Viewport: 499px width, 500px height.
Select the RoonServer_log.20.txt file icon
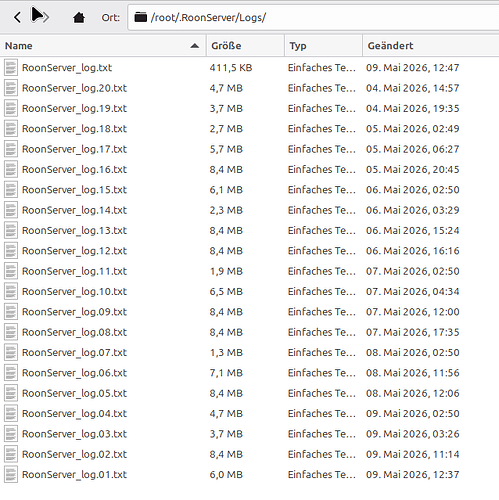pos(11,88)
